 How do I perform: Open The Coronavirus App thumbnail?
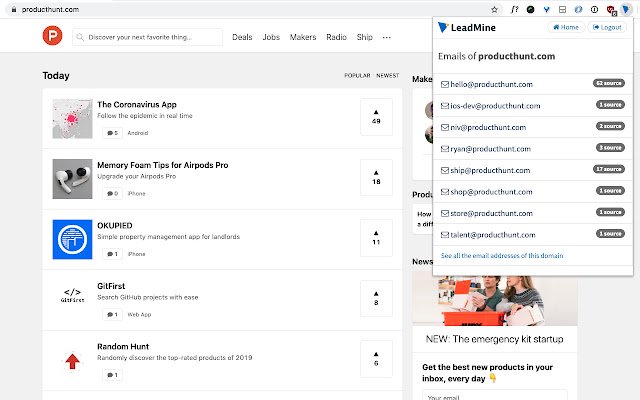[72, 118]
